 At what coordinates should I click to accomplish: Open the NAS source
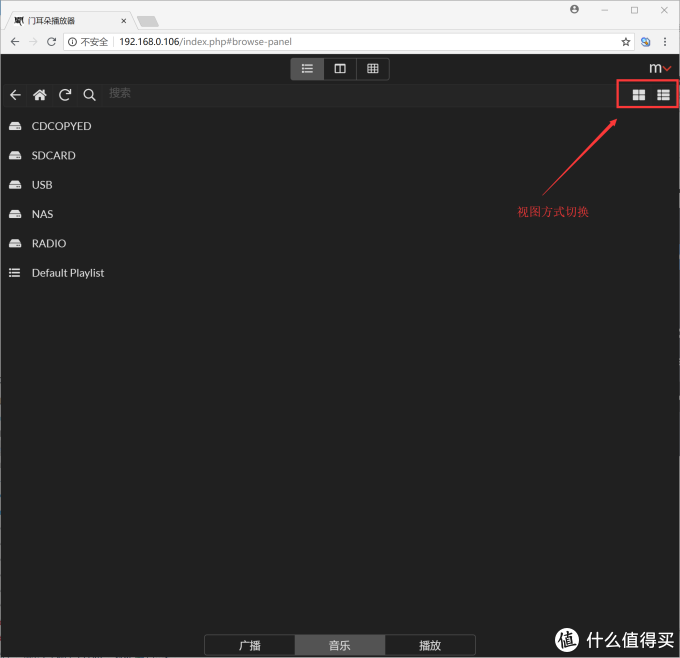[42, 214]
